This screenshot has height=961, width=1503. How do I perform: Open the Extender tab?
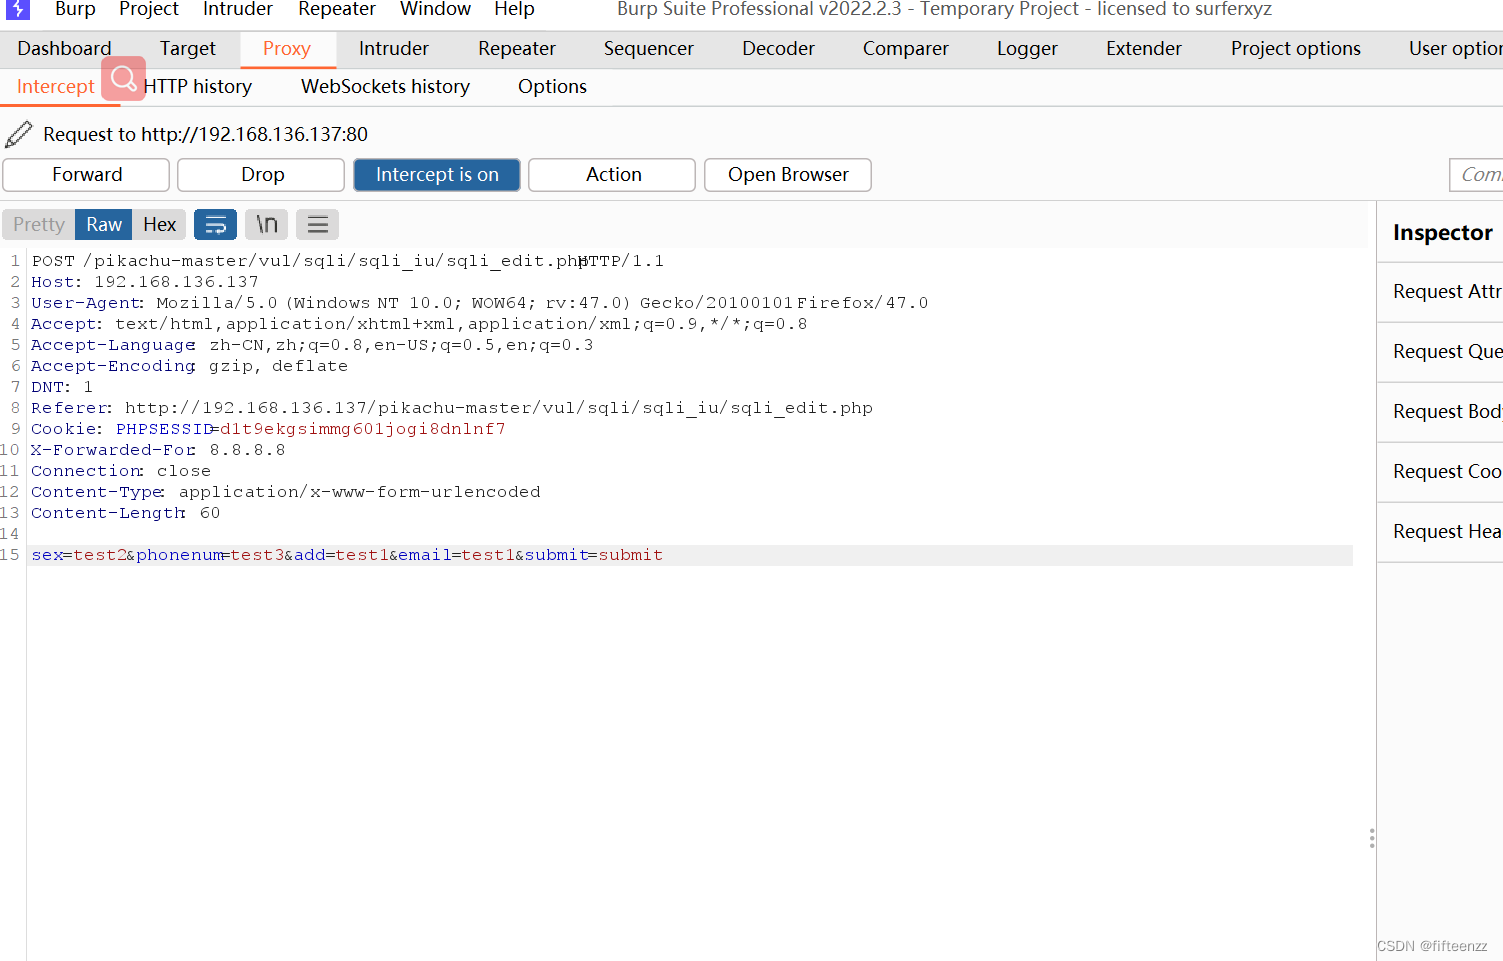tap(1144, 49)
